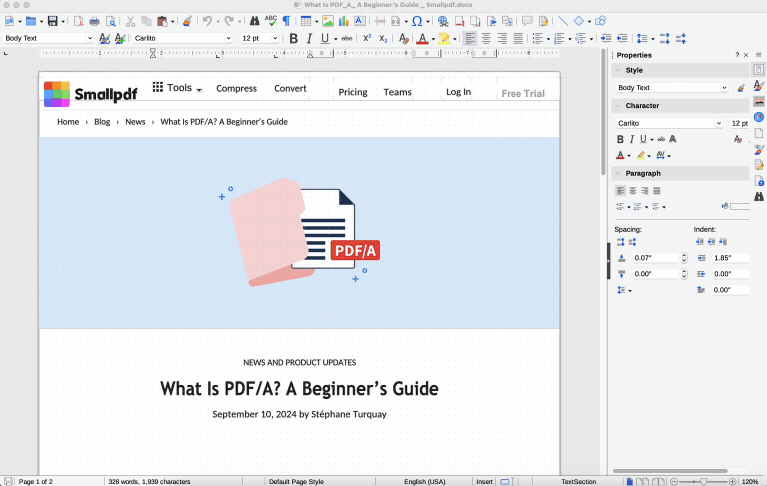Click Increase Paragraph Spacing in toolbar
Viewport: 767px width, 486px height.
tap(664, 38)
